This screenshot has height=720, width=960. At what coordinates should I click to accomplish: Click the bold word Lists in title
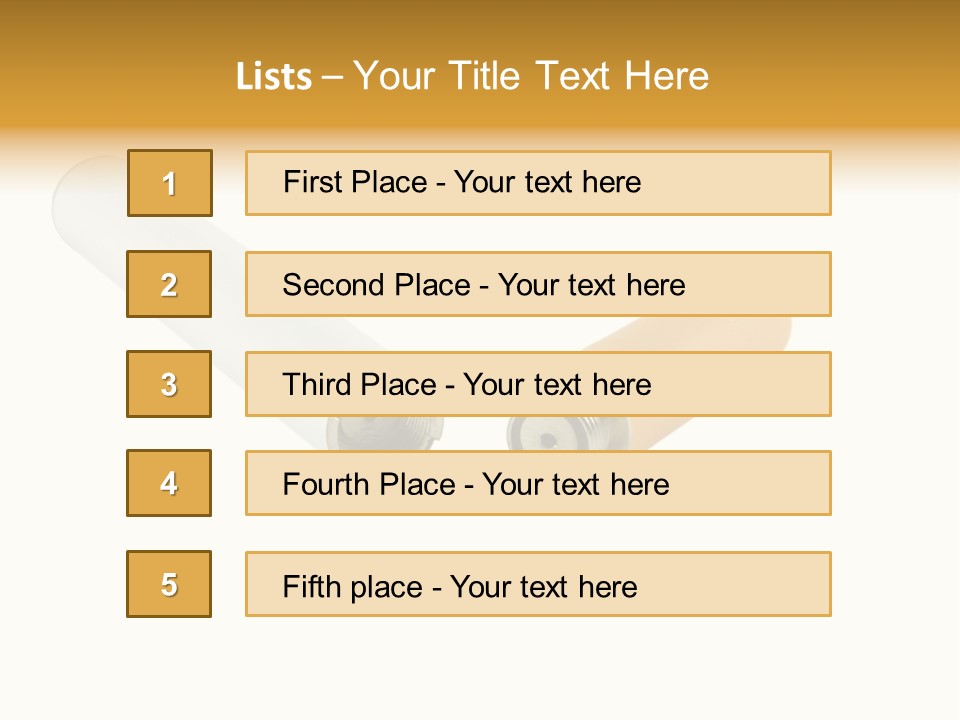pyautogui.click(x=274, y=77)
